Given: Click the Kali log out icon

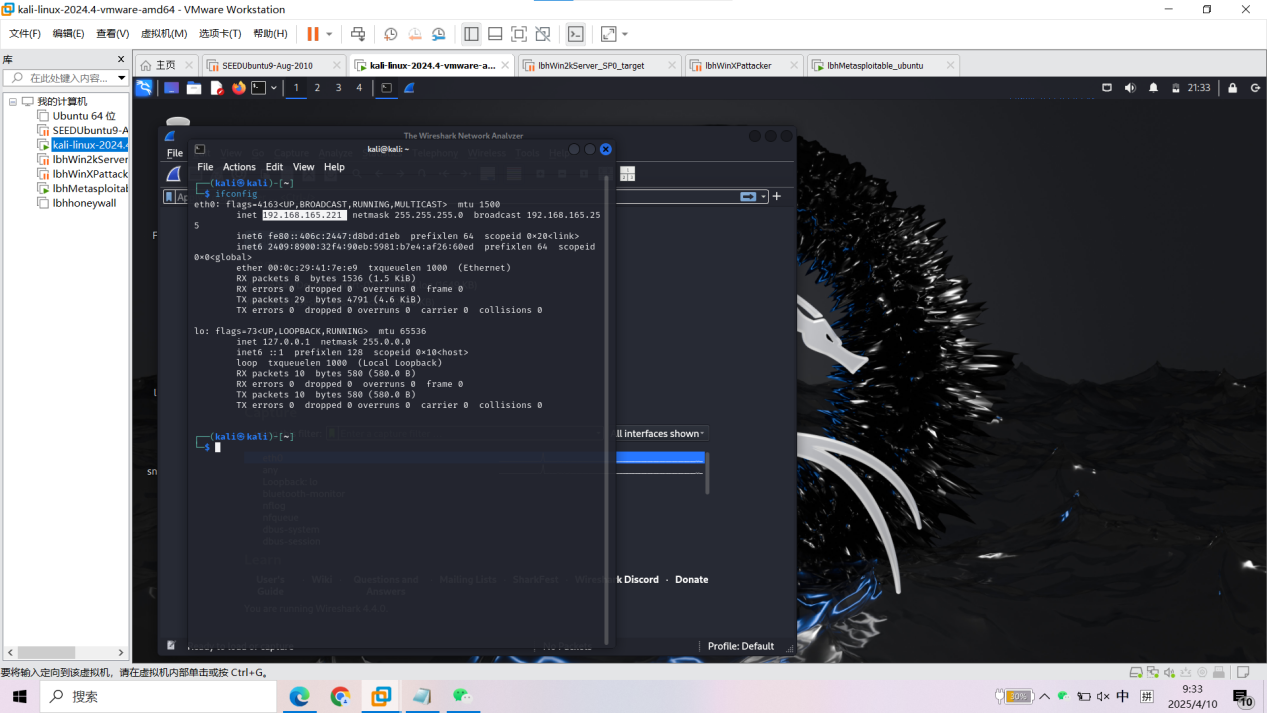Looking at the screenshot, I should [x=1255, y=88].
